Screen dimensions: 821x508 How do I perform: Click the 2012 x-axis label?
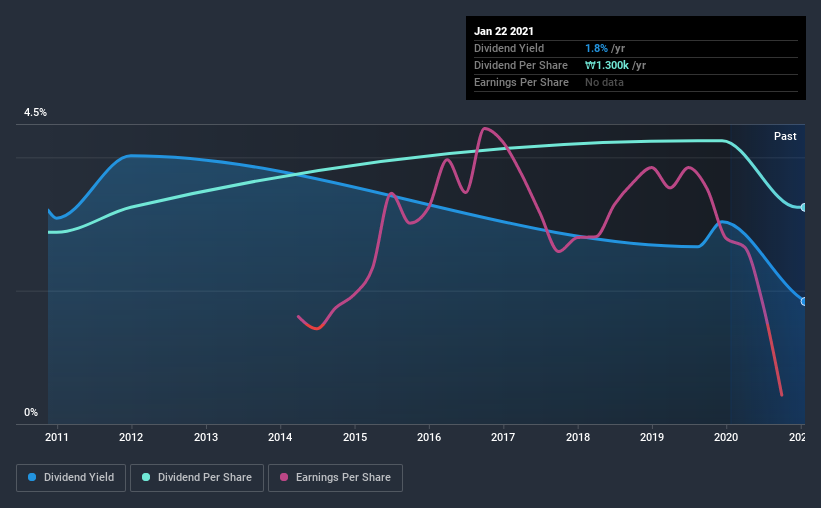point(131,437)
